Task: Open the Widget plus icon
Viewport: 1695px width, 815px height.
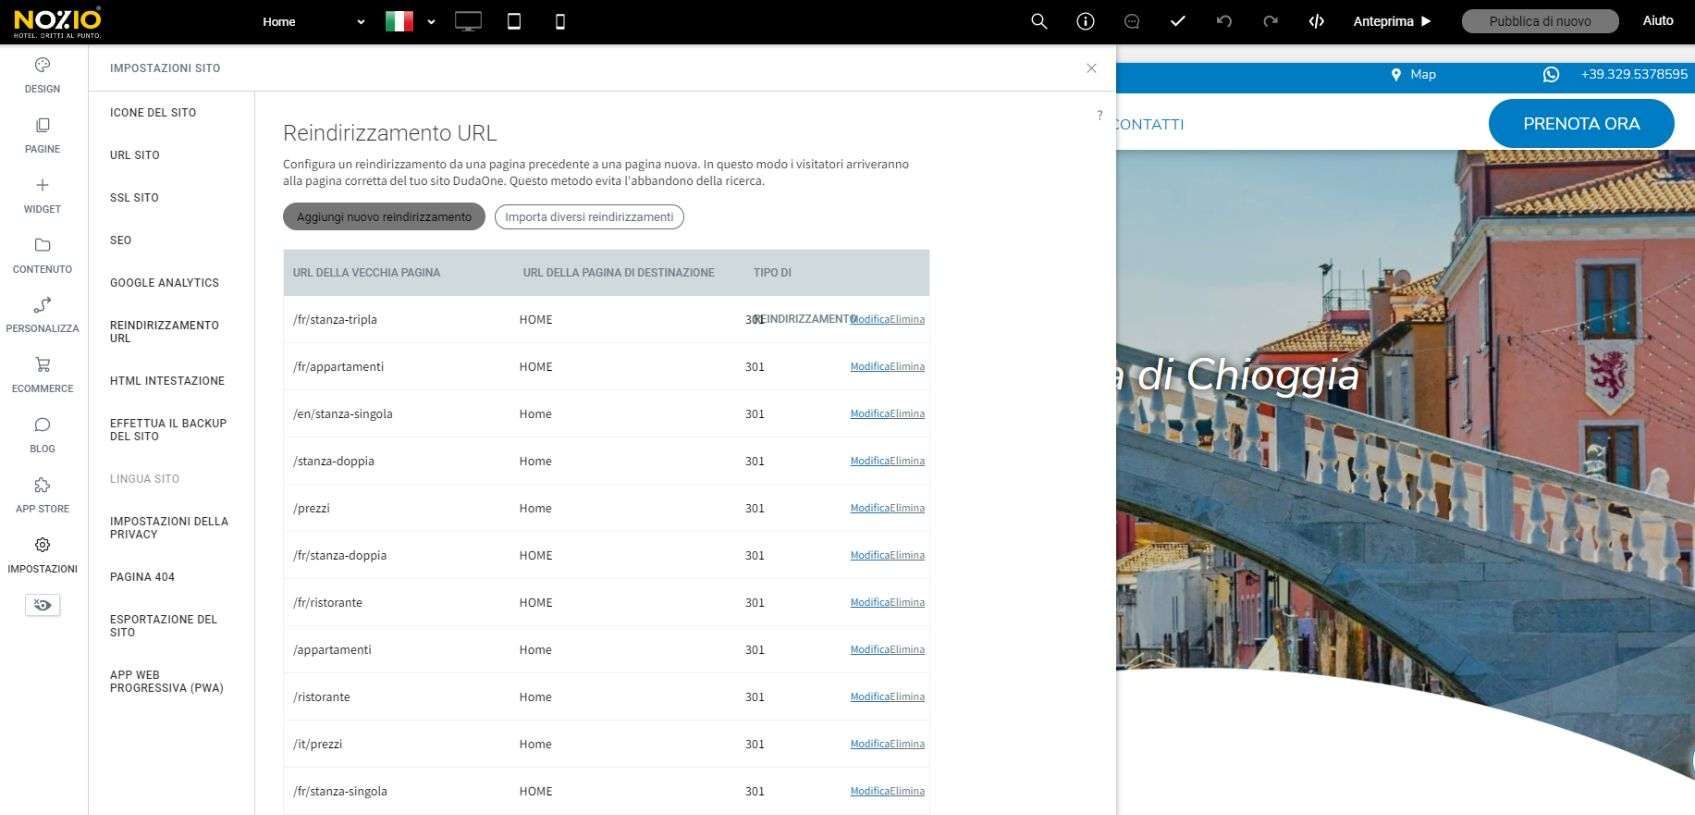Action: tap(42, 185)
